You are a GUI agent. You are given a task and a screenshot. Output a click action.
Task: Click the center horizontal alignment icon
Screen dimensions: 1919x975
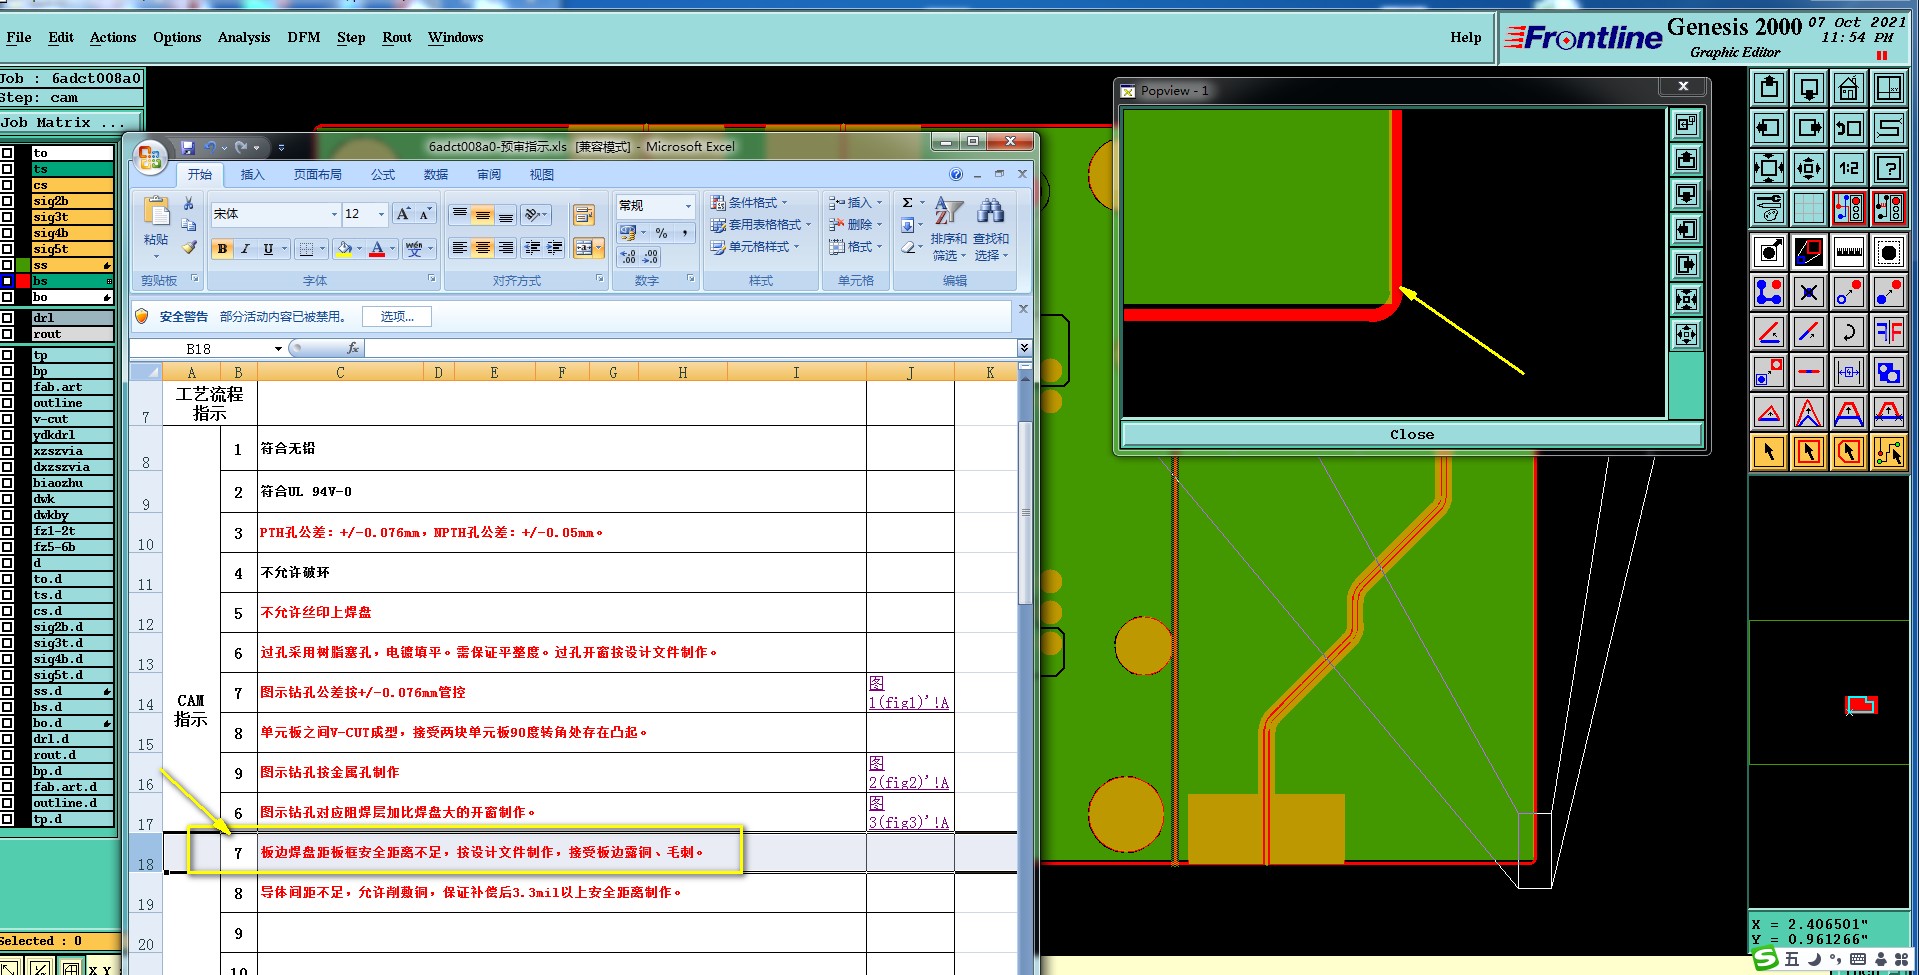pos(483,248)
